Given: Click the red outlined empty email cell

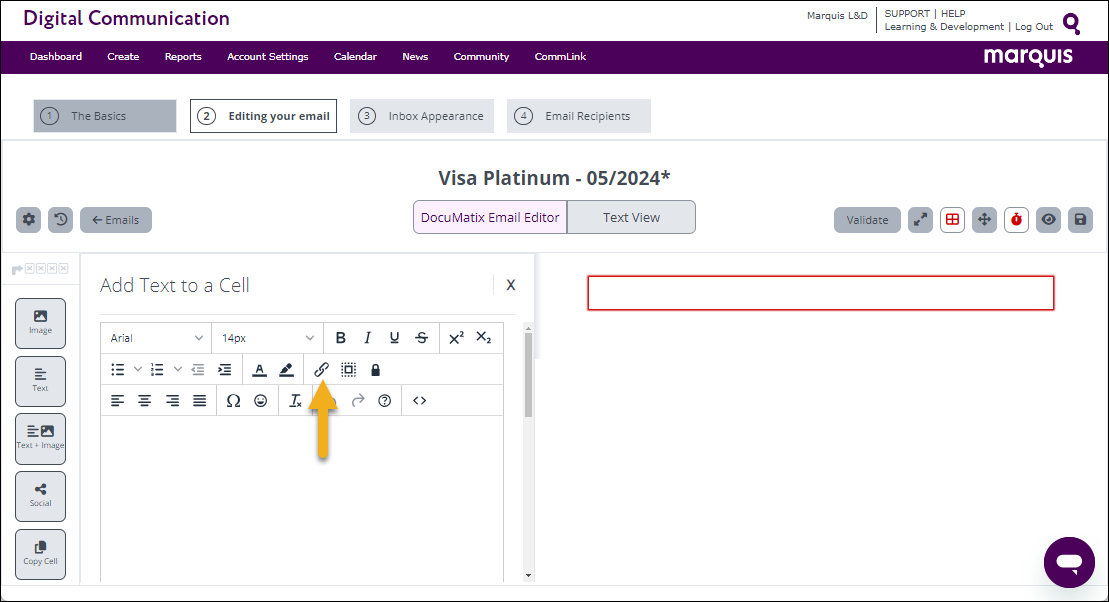Looking at the screenshot, I should 820,293.
